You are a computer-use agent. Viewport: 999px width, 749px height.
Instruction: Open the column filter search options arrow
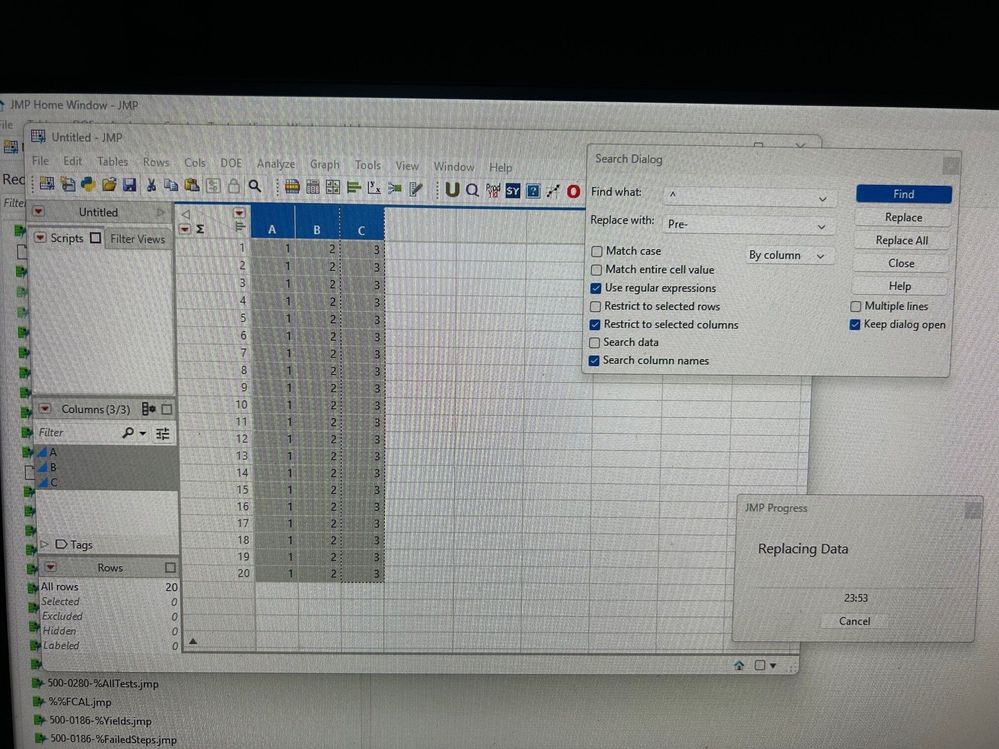(x=143, y=433)
